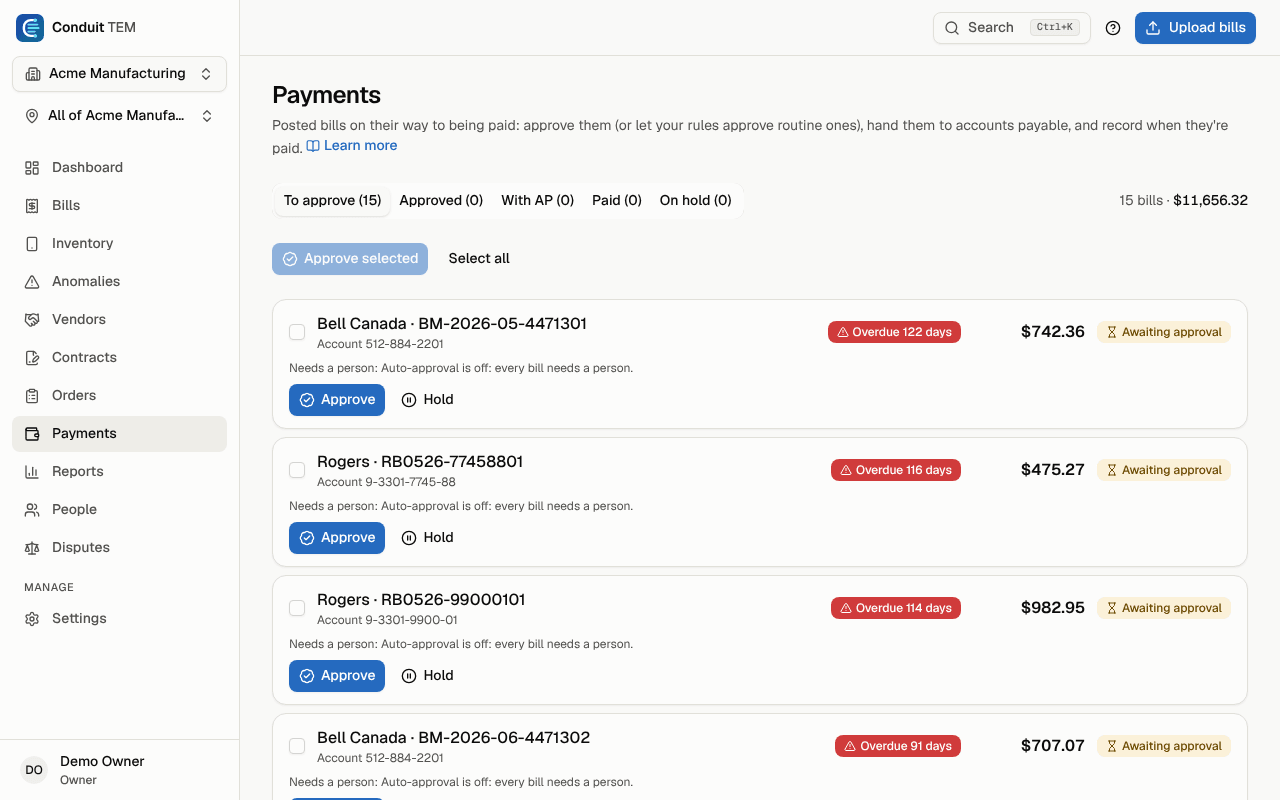Approve the Rogers $982.95 bill
The image size is (1280, 800).
point(337,676)
